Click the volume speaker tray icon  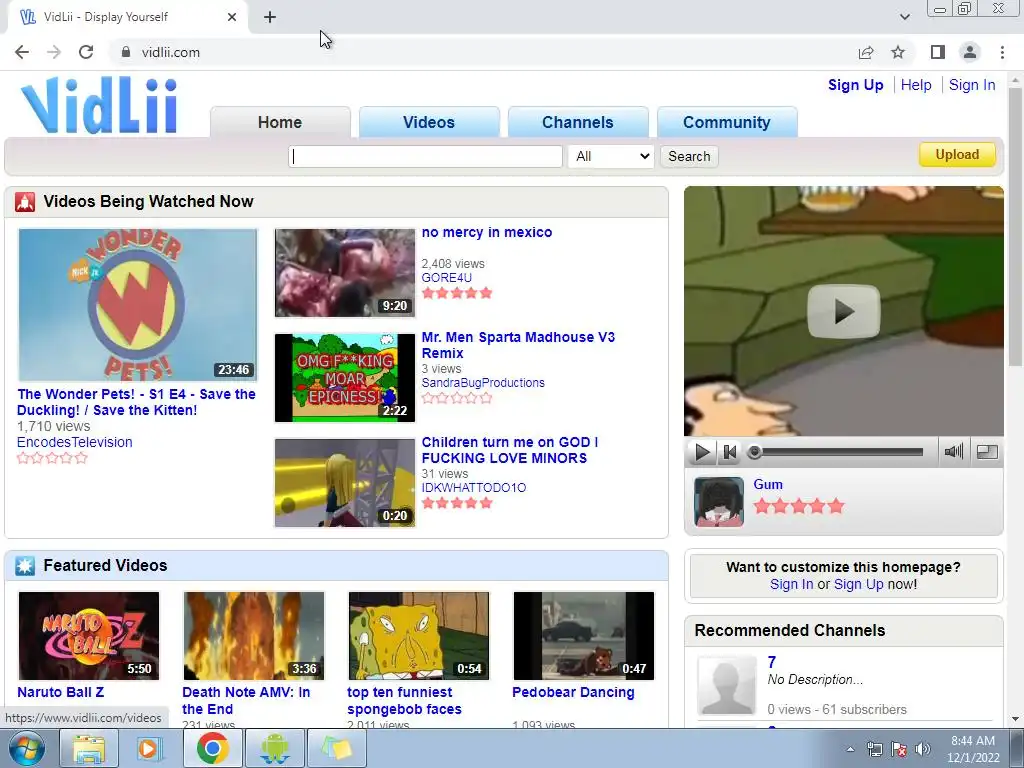click(x=923, y=749)
